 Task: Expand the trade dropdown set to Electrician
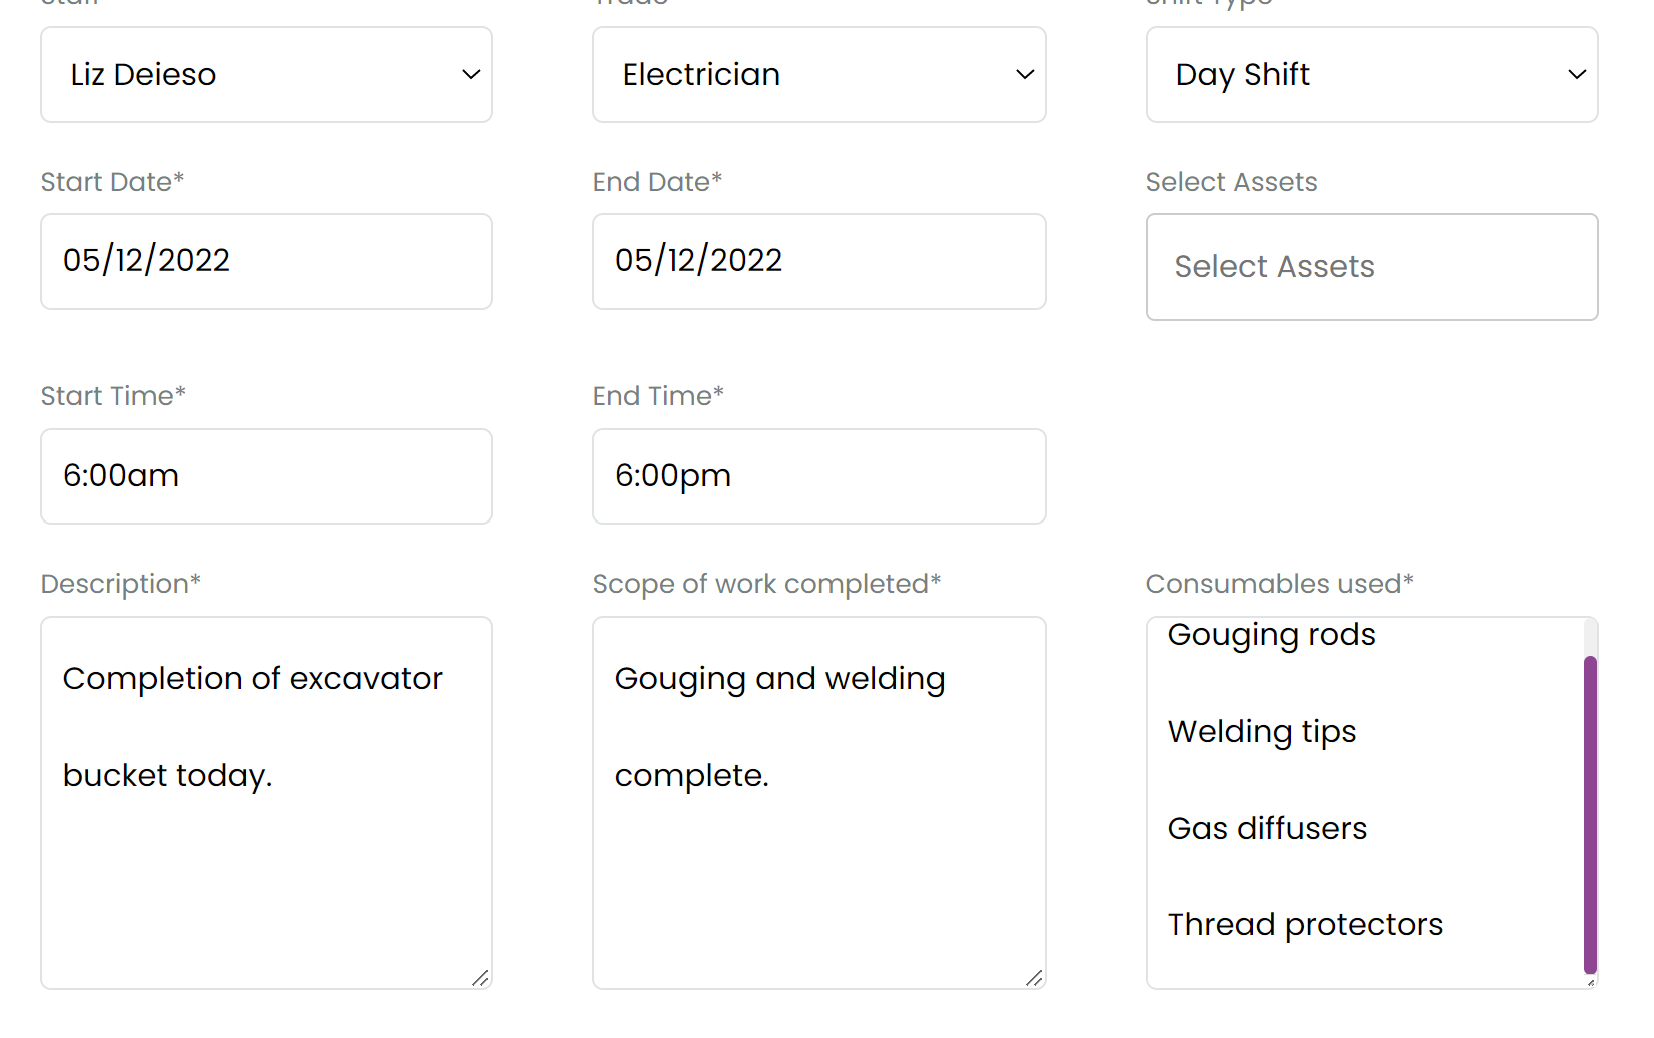819,75
